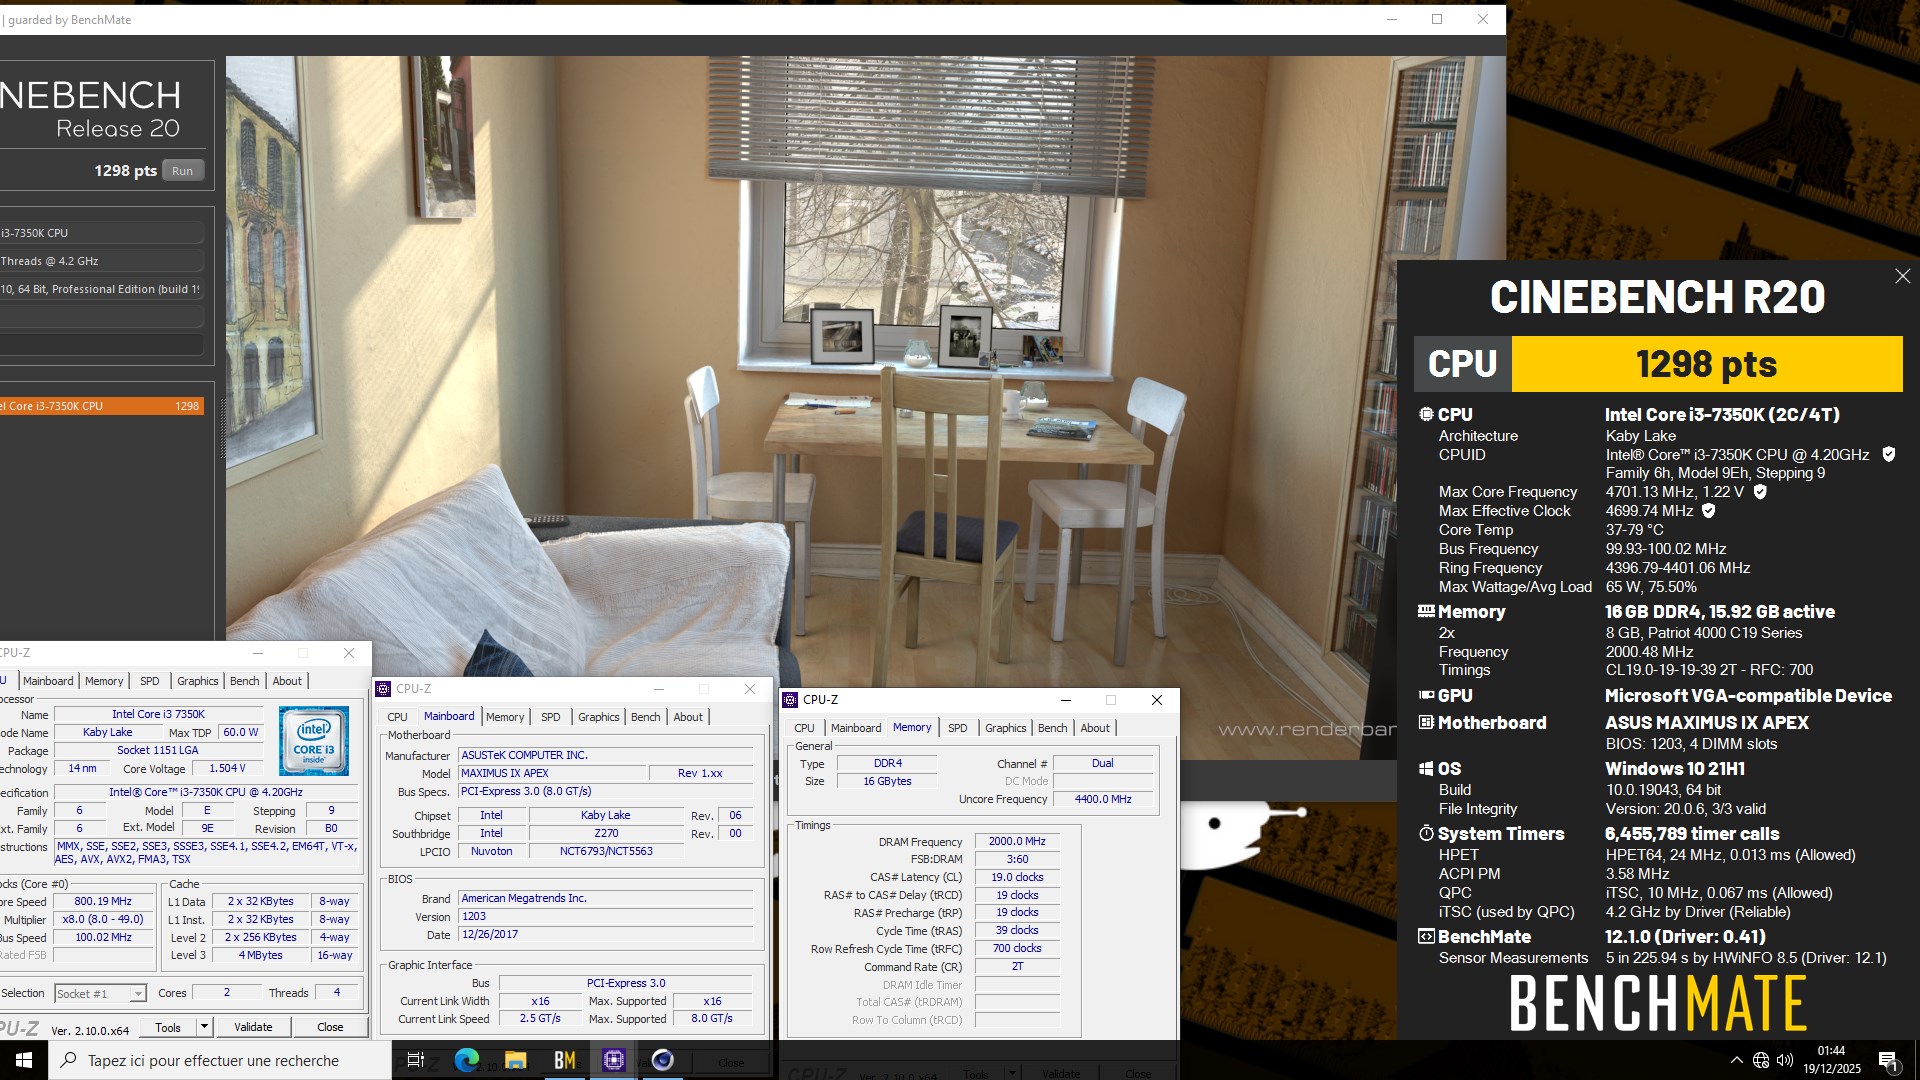This screenshot has height=1080, width=1920.
Task: Click the Max TDP value 60.0 W
Action: tap(240, 732)
